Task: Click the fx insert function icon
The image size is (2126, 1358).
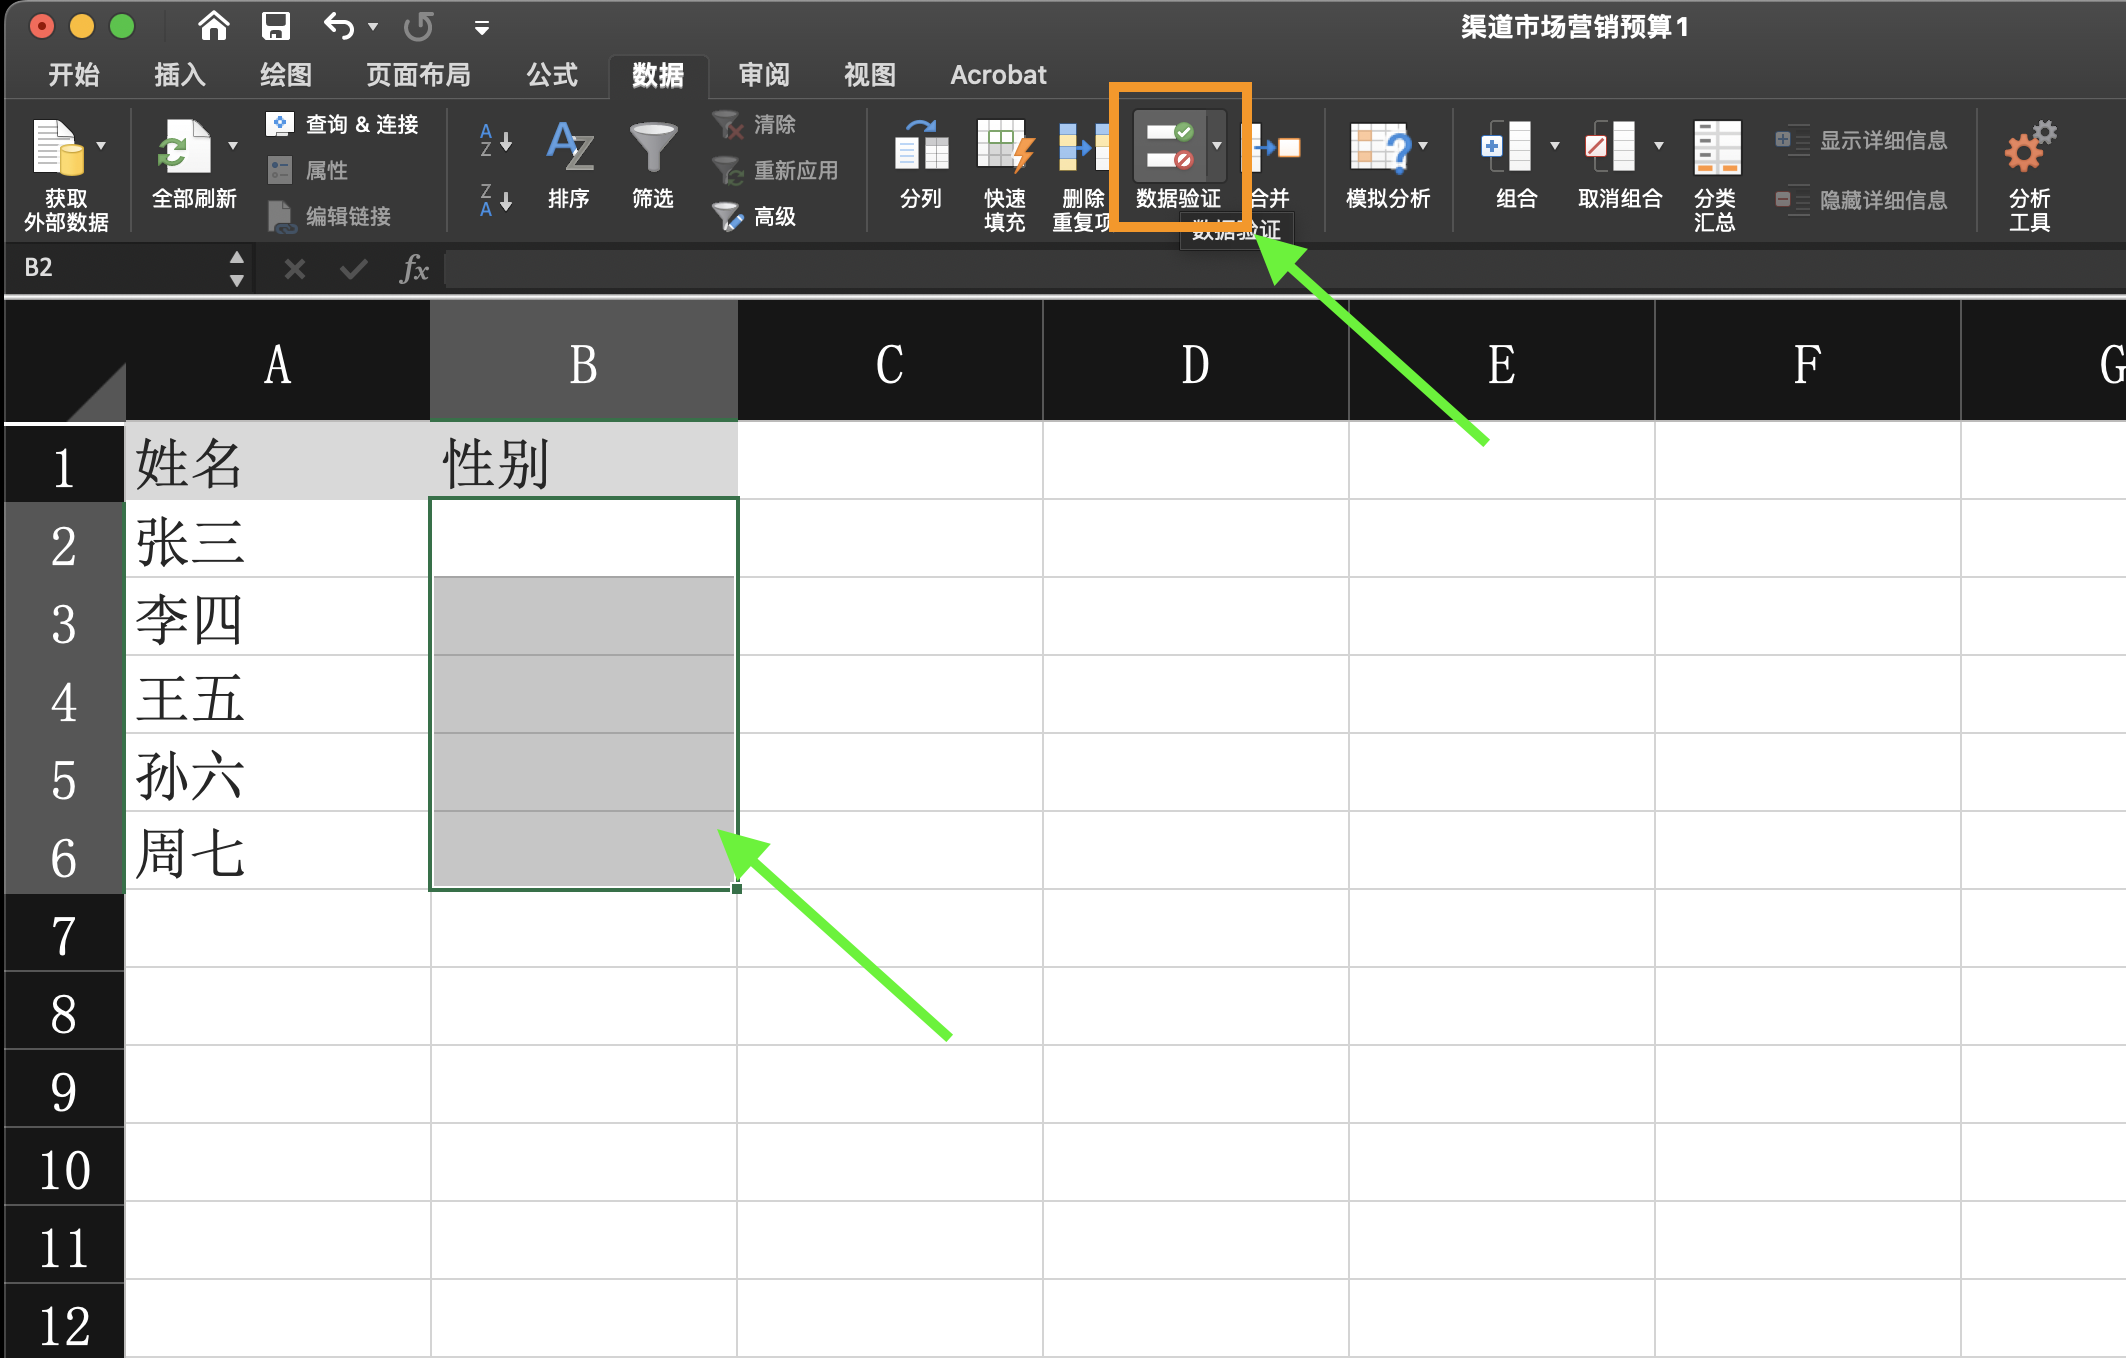Action: point(413,269)
